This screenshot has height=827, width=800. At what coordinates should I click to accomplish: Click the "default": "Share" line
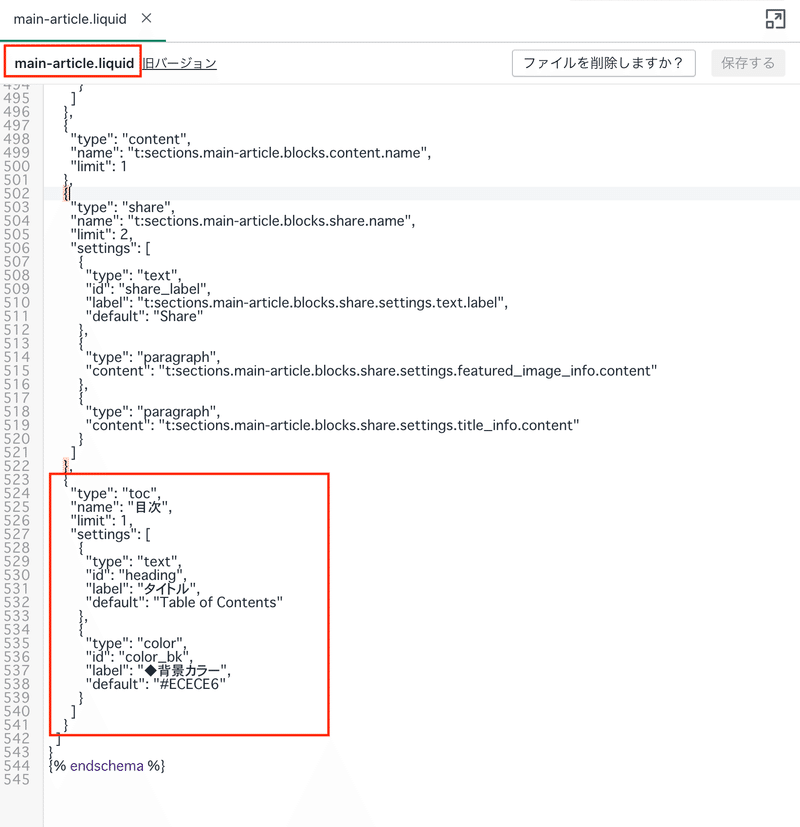144,316
